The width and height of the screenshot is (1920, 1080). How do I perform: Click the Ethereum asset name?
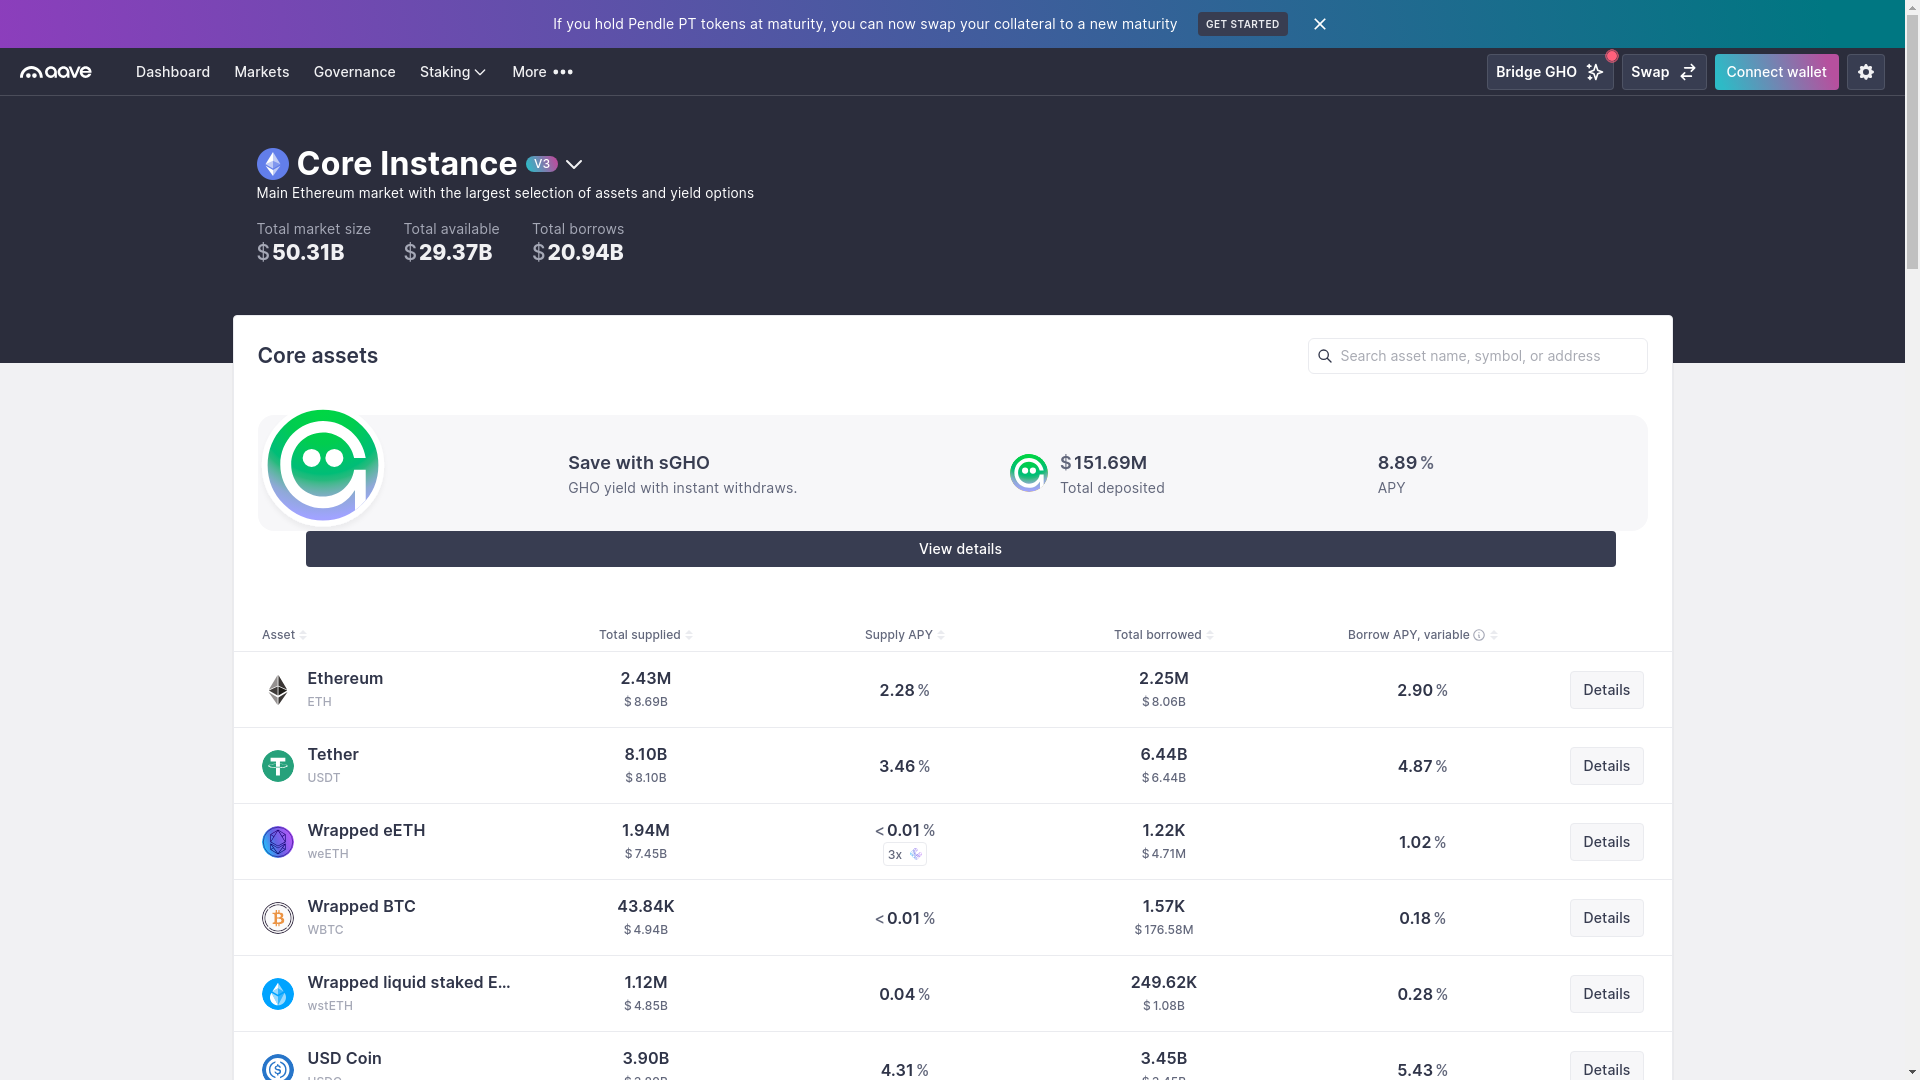click(x=345, y=678)
